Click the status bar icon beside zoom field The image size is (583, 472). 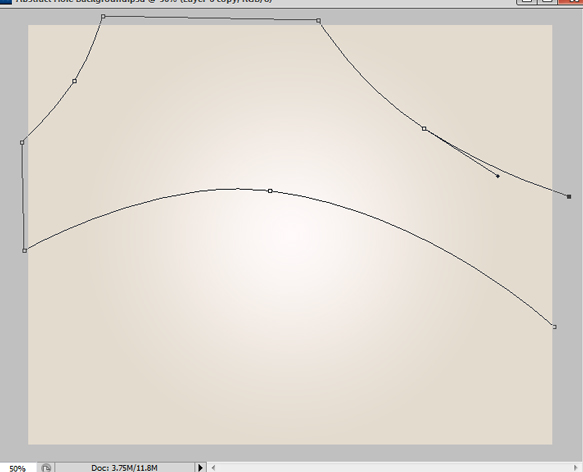[46, 468]
